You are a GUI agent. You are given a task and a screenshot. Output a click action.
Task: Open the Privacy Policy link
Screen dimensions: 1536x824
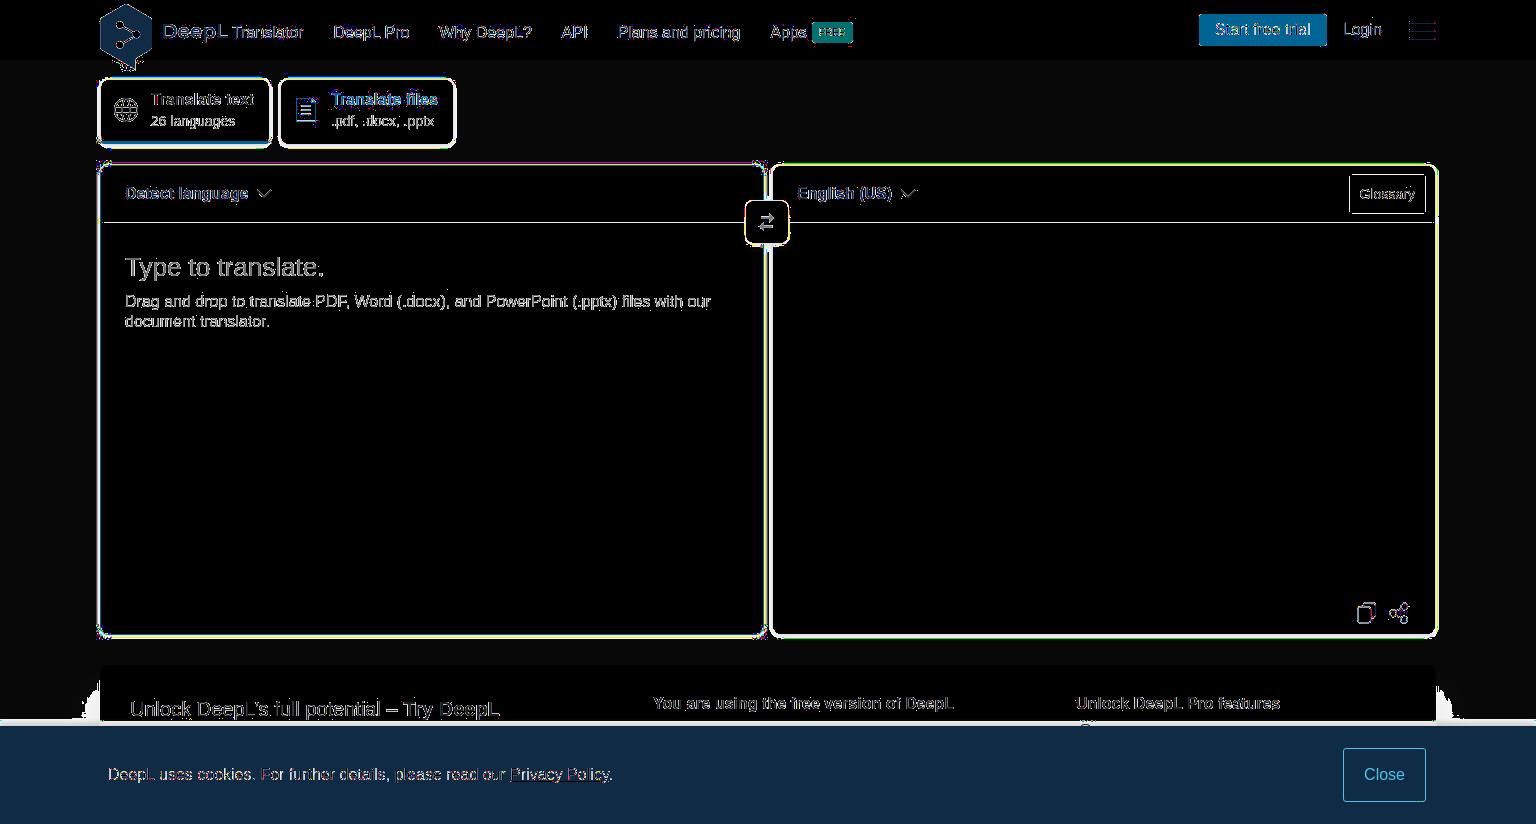560,775
